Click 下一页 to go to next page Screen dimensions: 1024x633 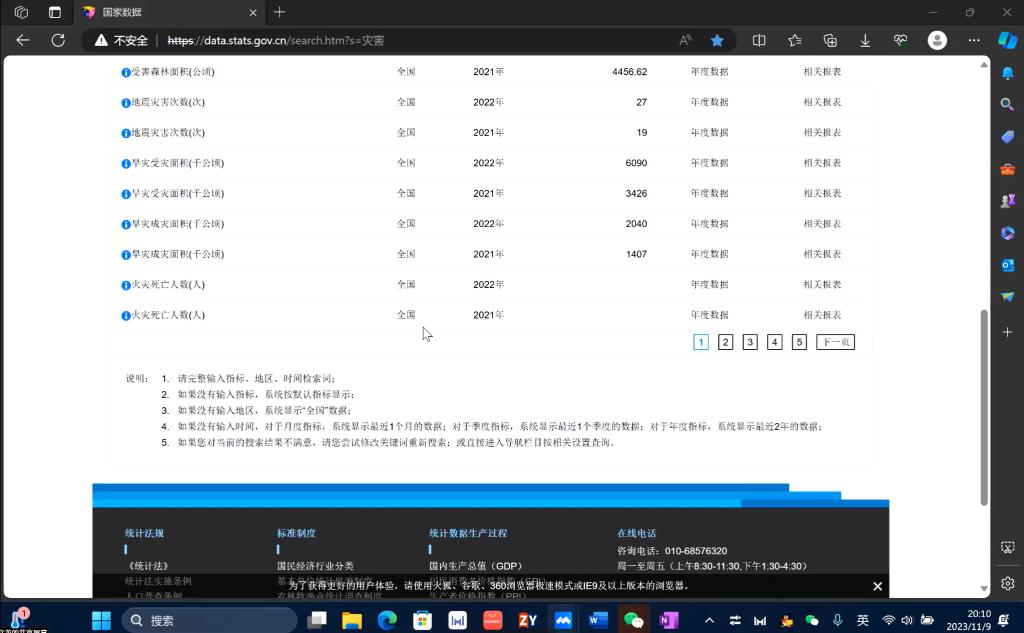point(835,342)
